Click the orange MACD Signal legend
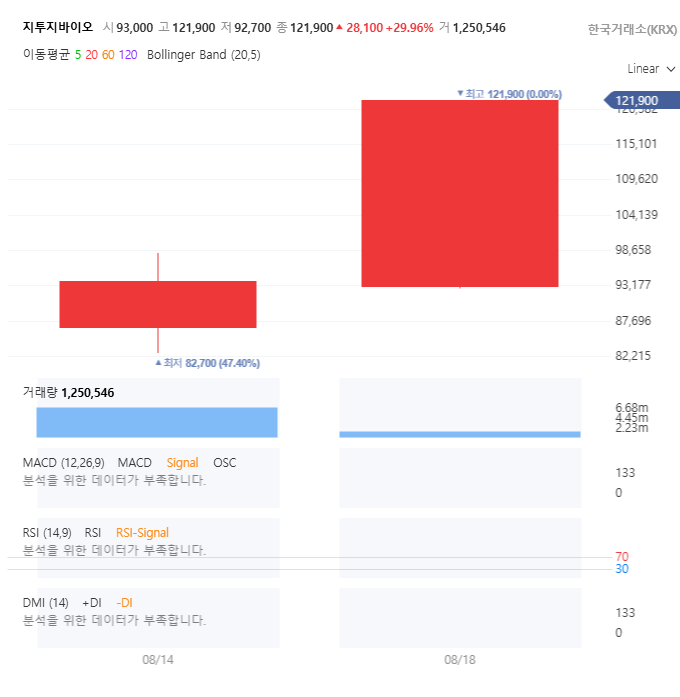 pos(182,463)
